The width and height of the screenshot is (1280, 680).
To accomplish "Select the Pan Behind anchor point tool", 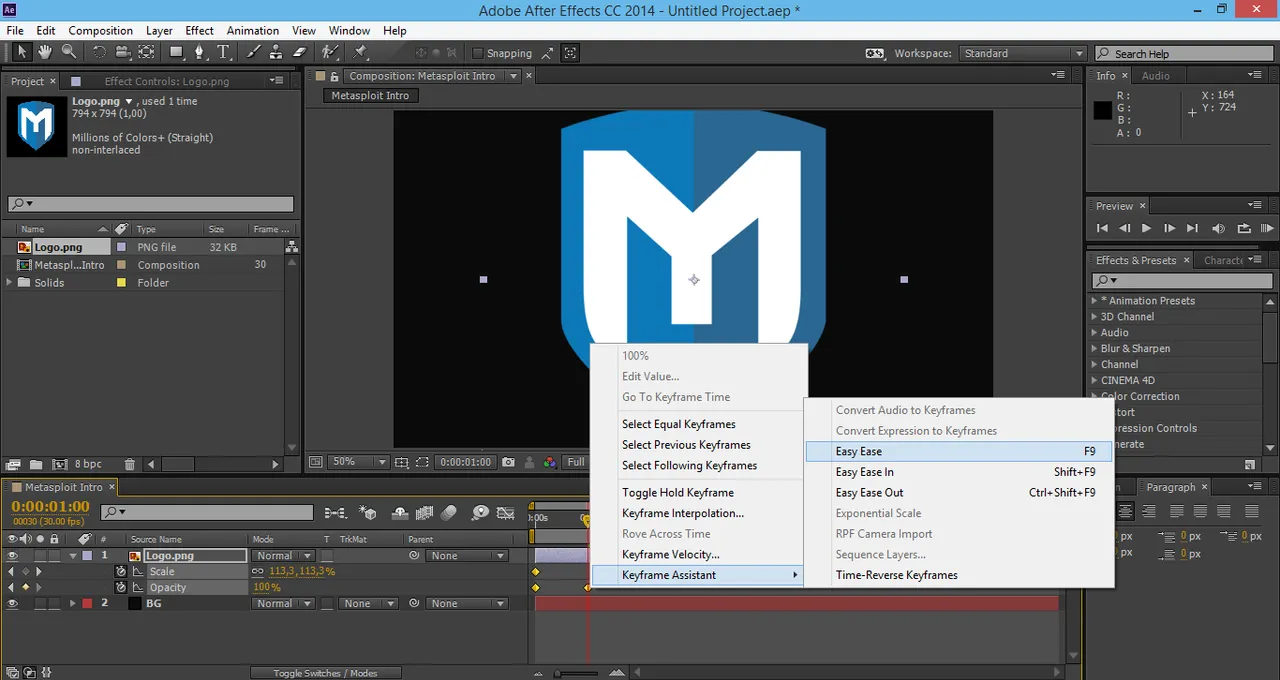I will click(147, 53).
